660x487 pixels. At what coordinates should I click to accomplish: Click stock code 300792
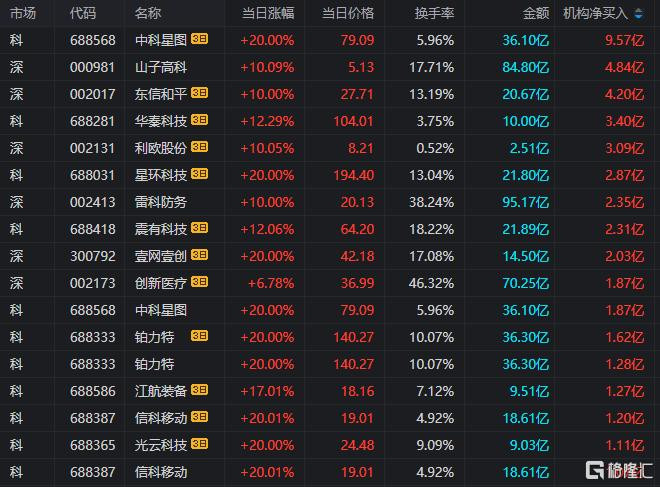click(x=92, y=255)
